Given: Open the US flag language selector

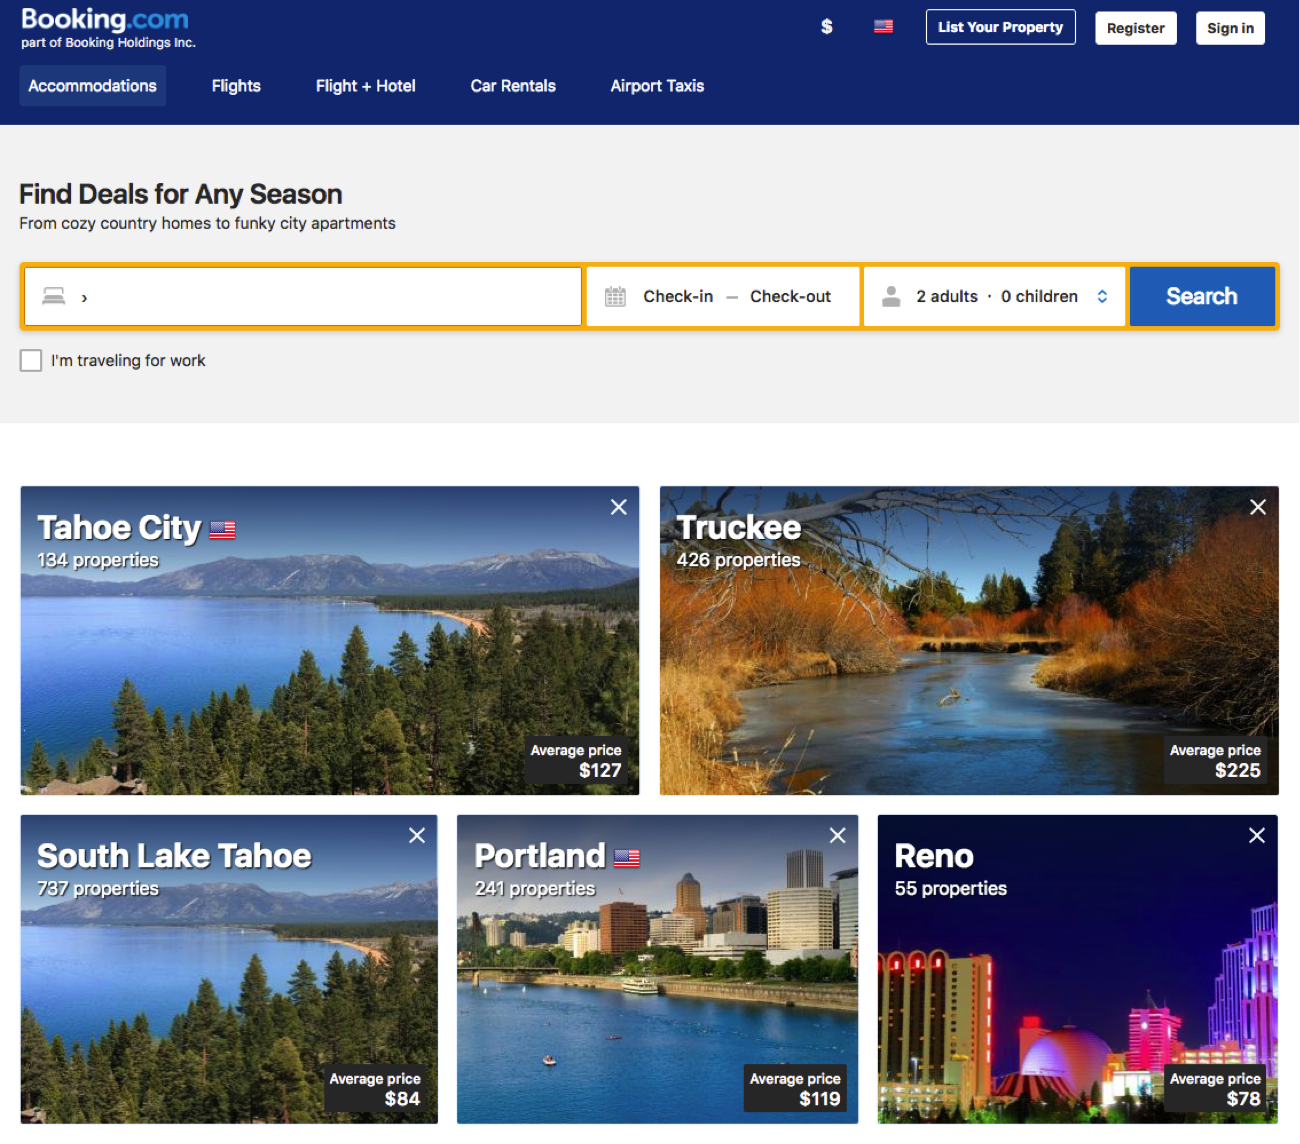Looking at the screenshot, I should (883, 27).
